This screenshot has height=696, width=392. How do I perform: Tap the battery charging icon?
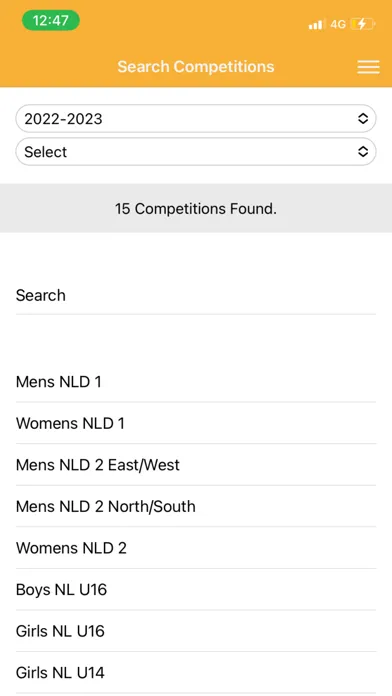pyautogui.click(x=363, y=24)
